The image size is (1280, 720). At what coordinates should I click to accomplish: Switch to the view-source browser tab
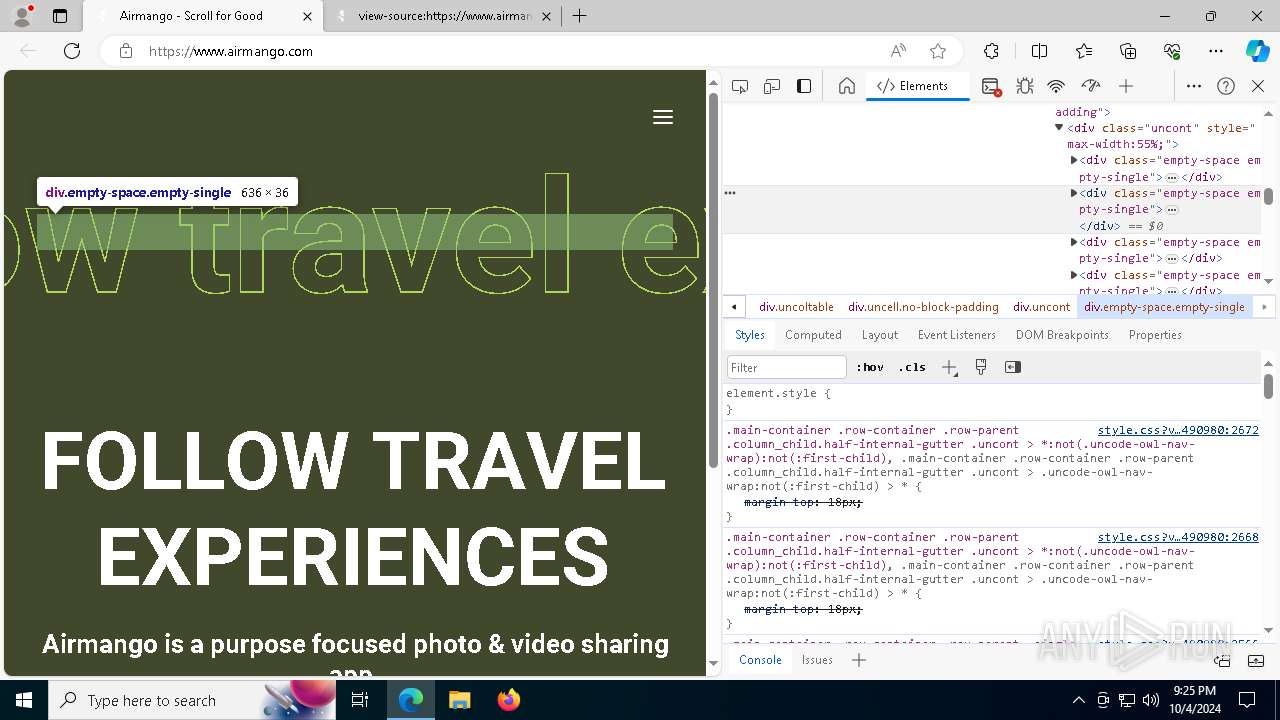click(x=443, y=16)
